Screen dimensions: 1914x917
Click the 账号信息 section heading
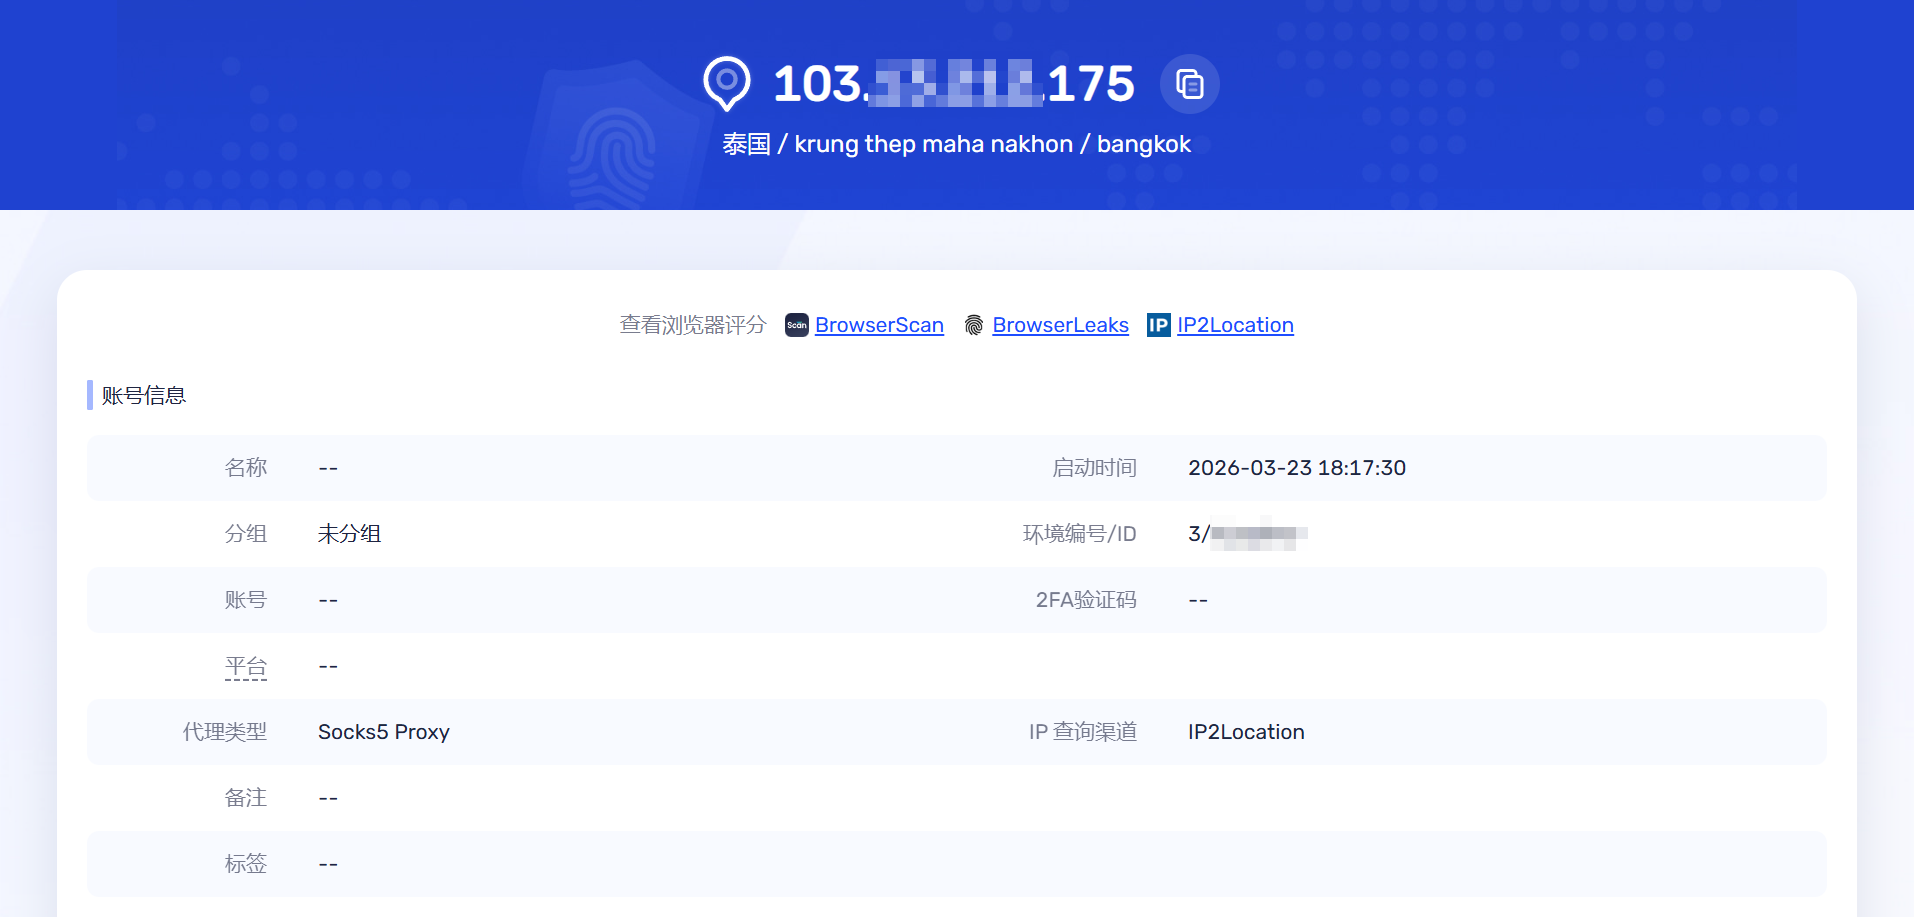tap(144, 396)
